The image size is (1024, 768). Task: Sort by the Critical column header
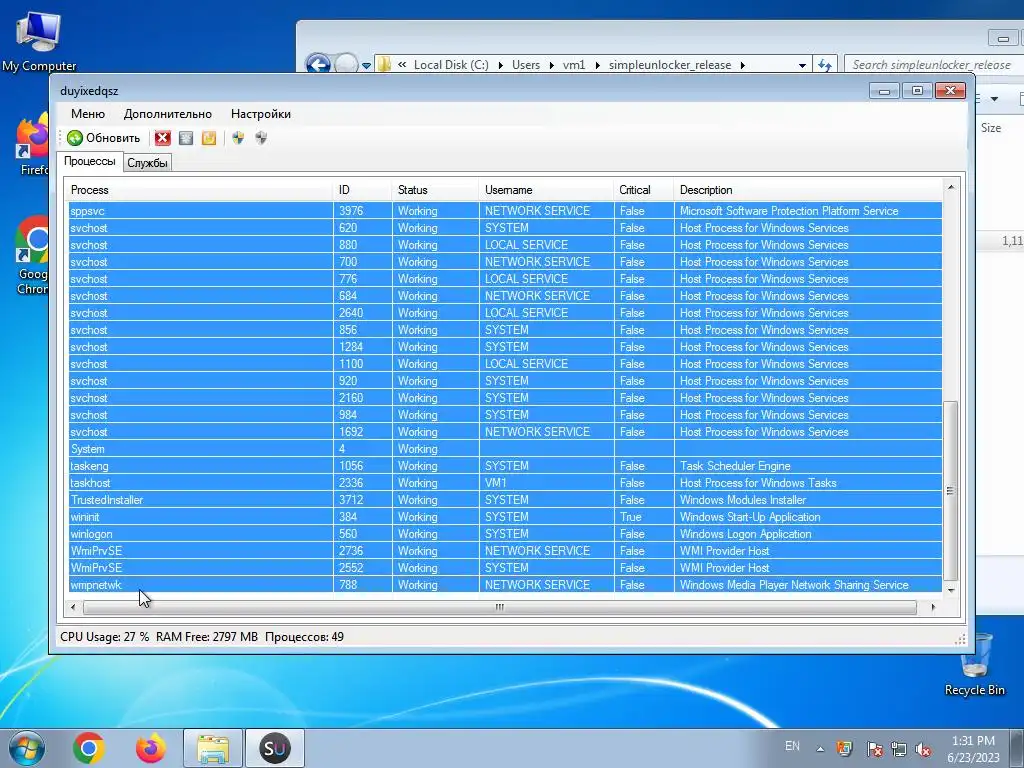click(644, 190)
